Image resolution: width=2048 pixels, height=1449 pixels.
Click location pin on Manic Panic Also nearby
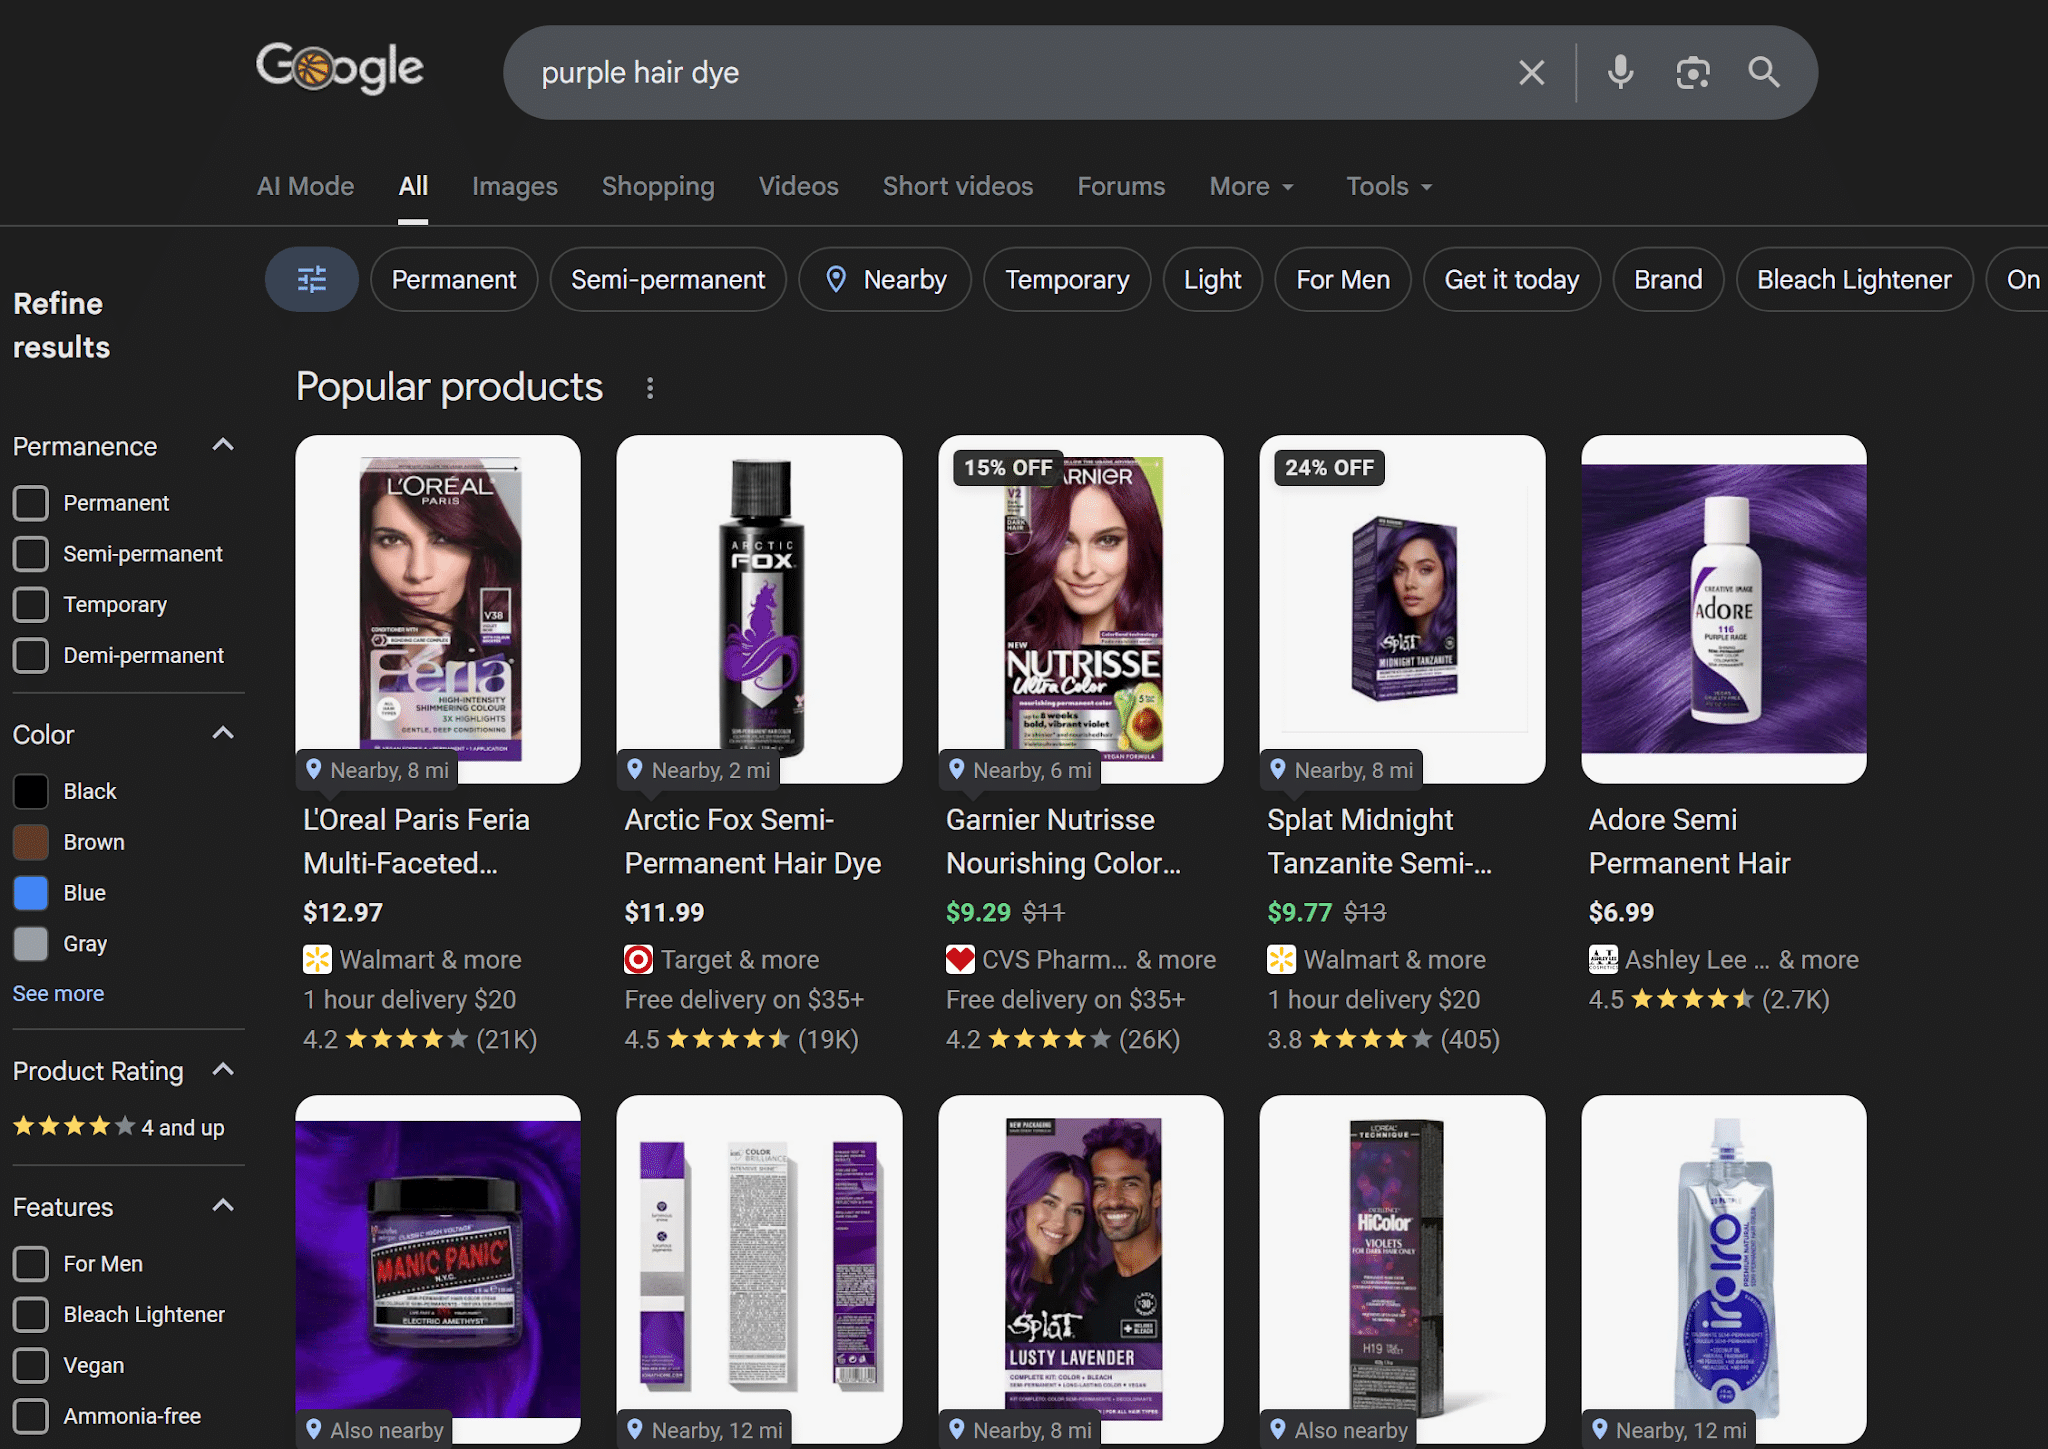click(x=314, y=1429)
